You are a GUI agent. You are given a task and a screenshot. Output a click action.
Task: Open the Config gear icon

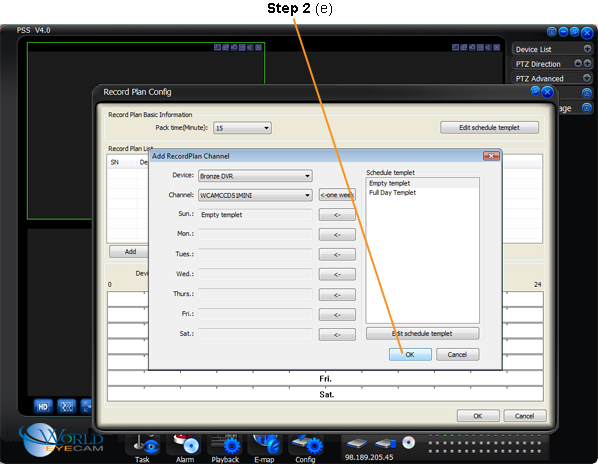306,444
